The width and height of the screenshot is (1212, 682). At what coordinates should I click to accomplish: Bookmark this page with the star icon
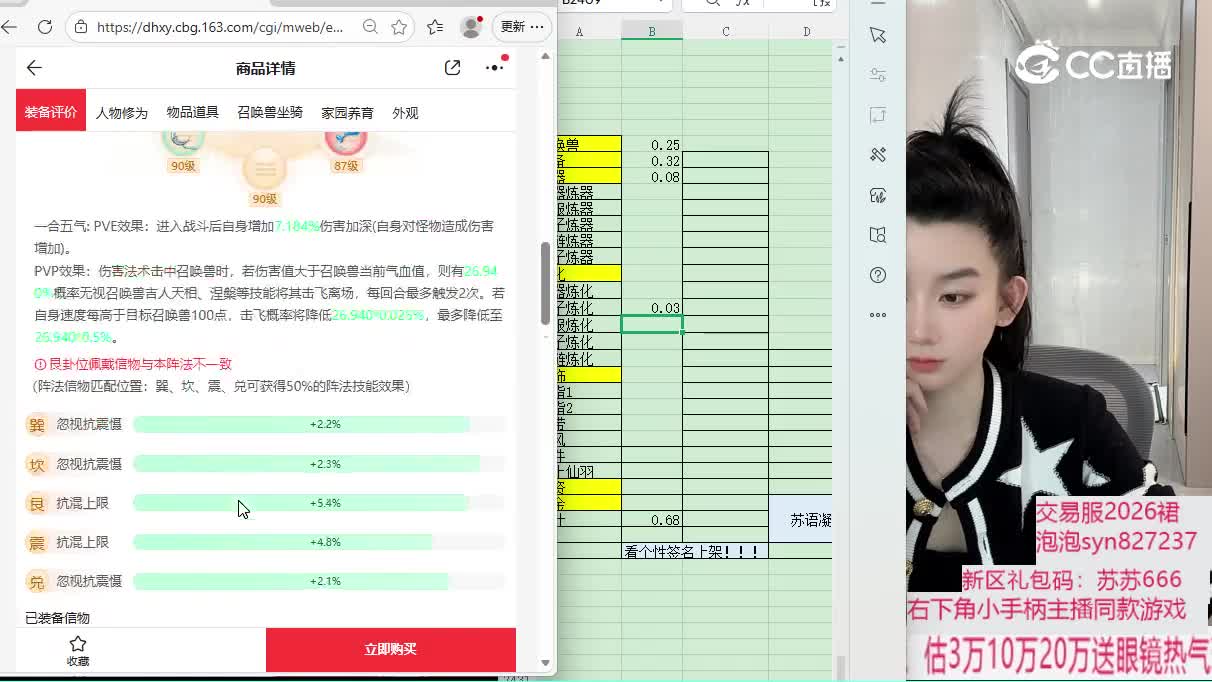399,27
